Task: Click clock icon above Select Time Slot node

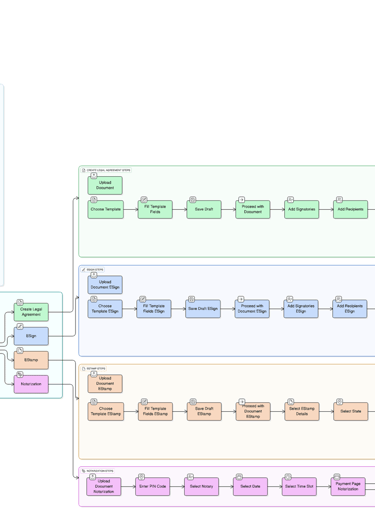Action: [x=288, y=477]
